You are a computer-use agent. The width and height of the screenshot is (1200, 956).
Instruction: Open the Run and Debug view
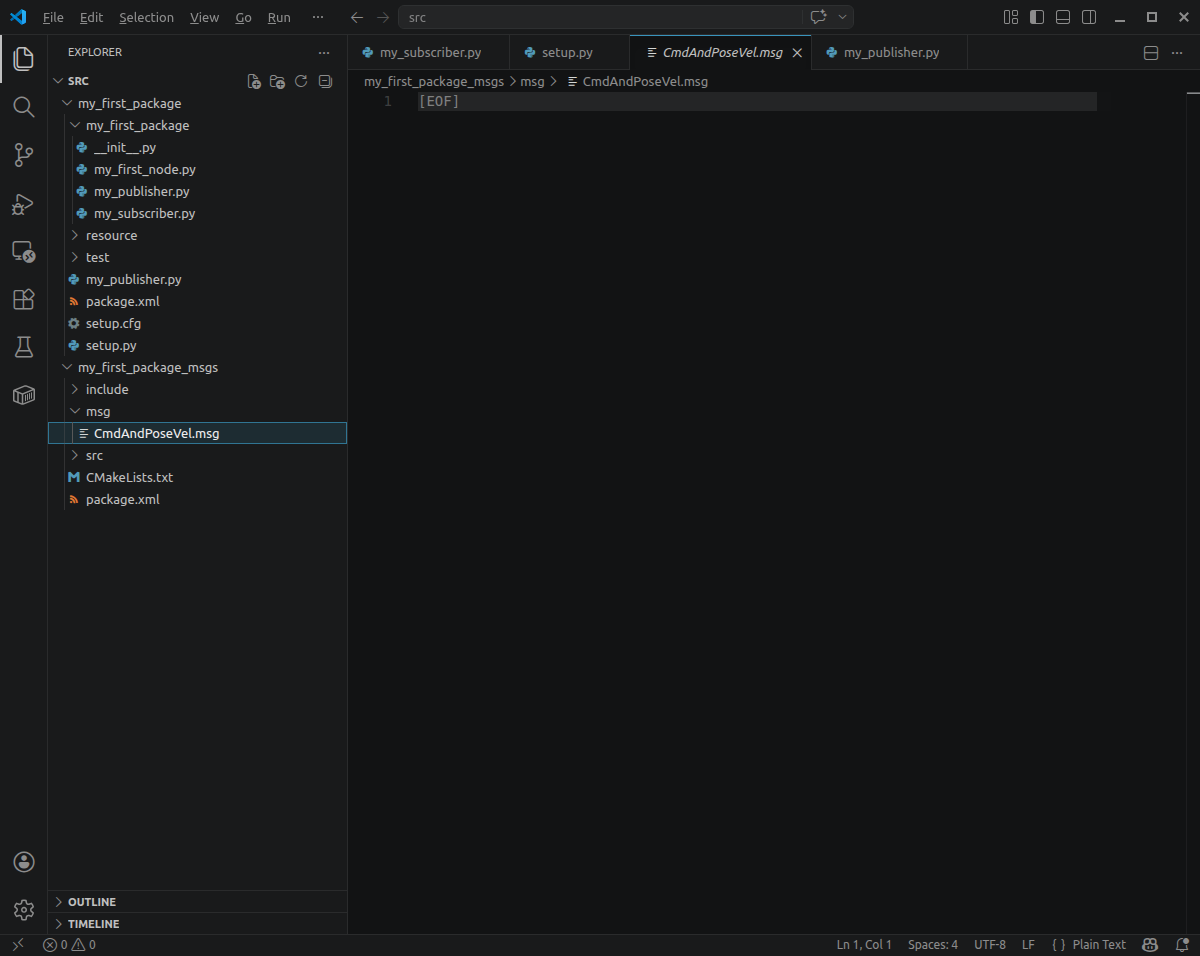23,203
